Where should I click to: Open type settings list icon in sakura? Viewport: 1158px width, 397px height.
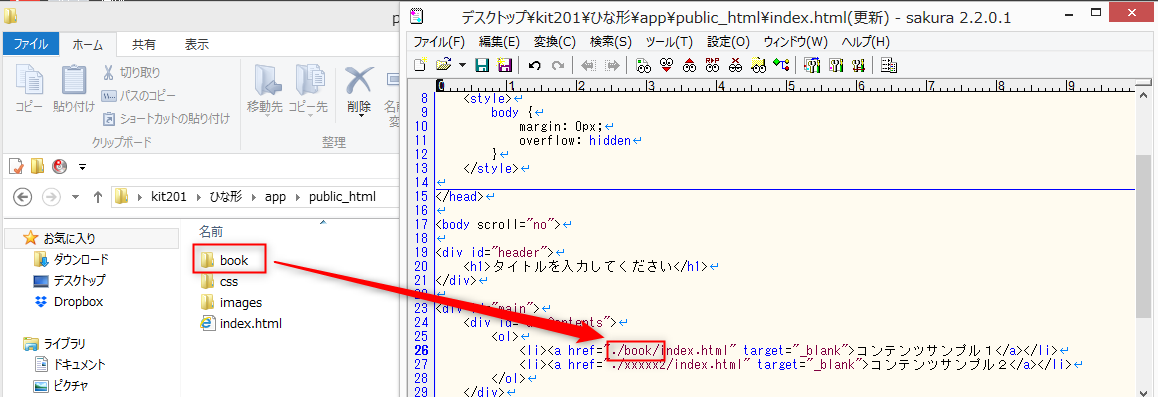(812, 65)
